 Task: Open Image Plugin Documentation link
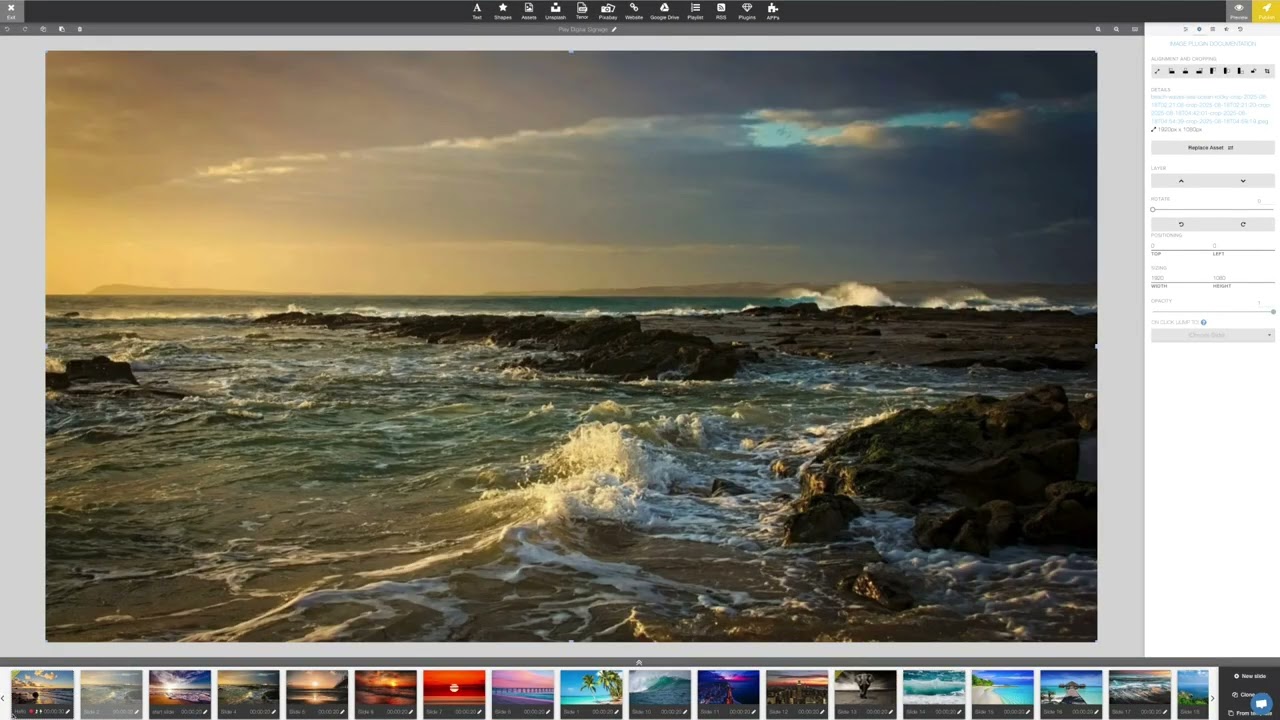(x=1212, y=44)
